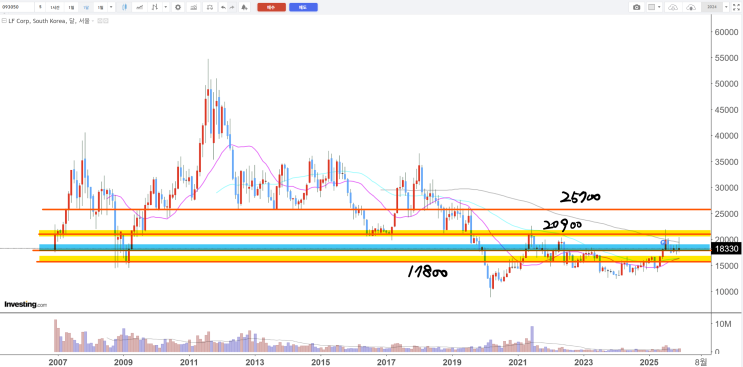
Task: Select the 1월 interval button
Action: point(100,7)
